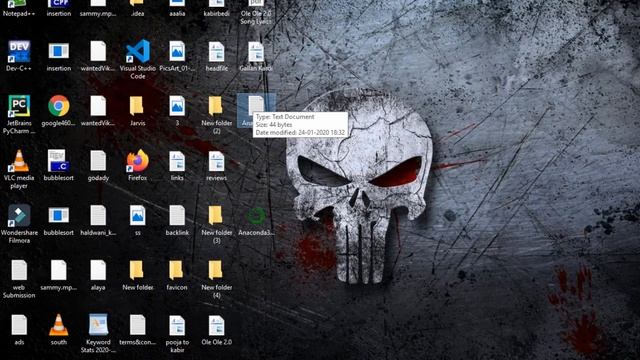Select the ss image file
The height and width of the screenshot is (360, 640).
(x=137, y=220)
